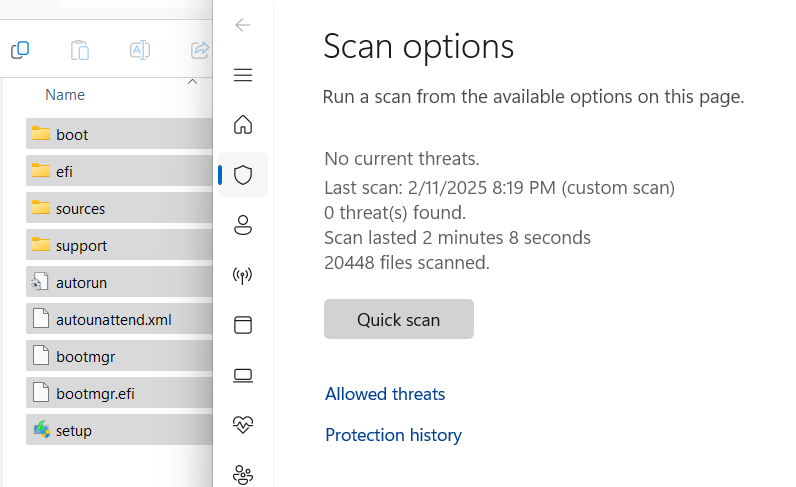The width and height of the screenshot is (796, 487).
Task: Go back with the left arrow
Action: point(243,25)
